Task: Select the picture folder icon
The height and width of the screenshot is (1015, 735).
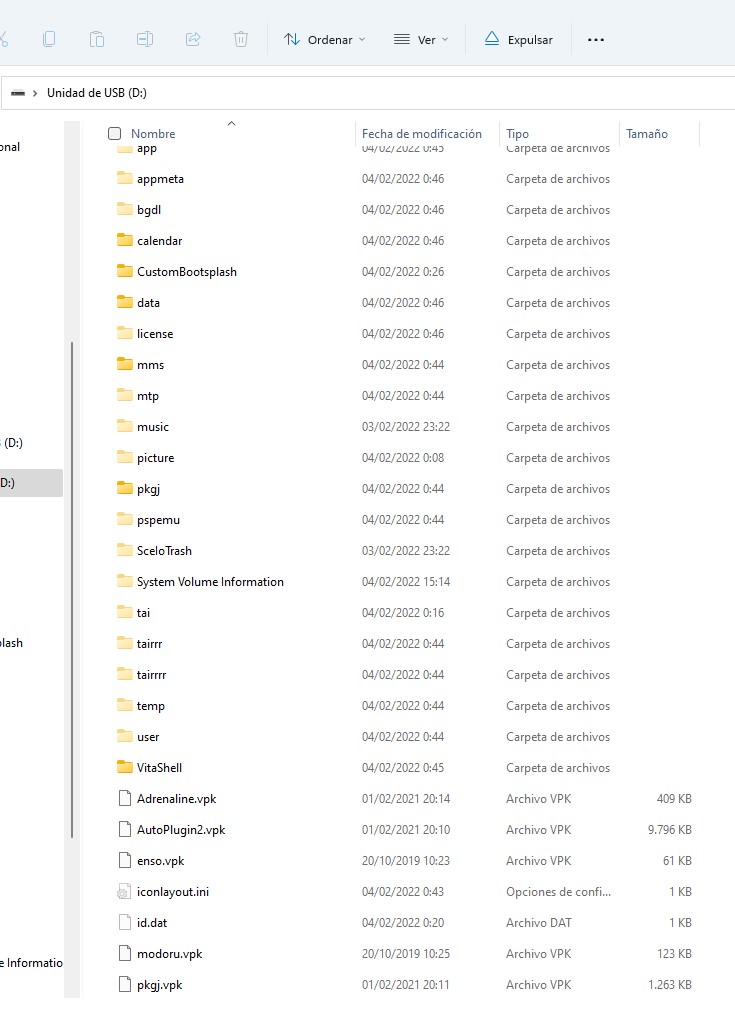Action: pos(124,457)
